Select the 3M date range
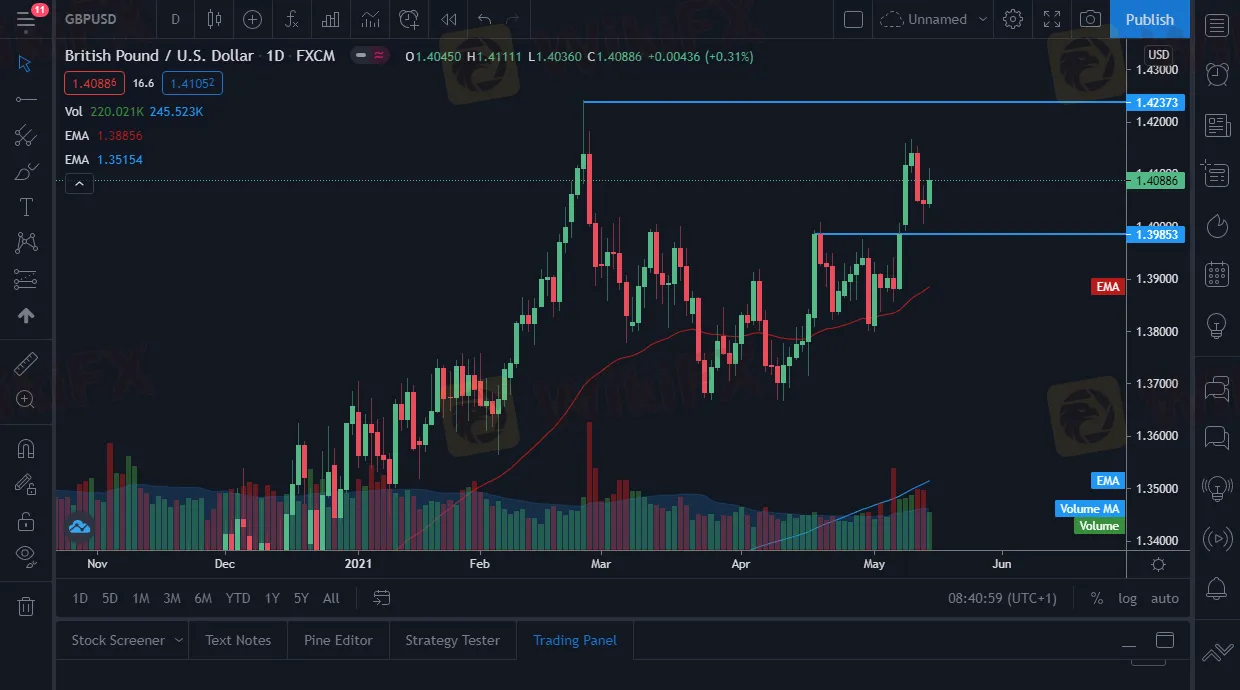1240x690 pixels. 172,598
